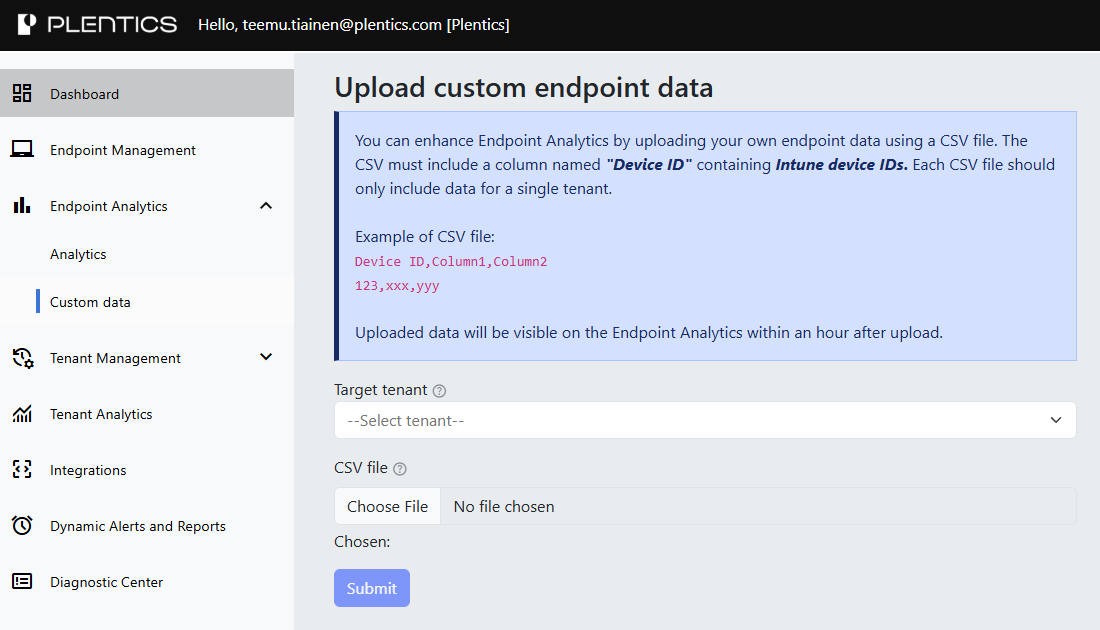Screen dimensions: 1100x630
Task: Click the Tenant Analytics chart icon
Action: (x=22, y=414)
